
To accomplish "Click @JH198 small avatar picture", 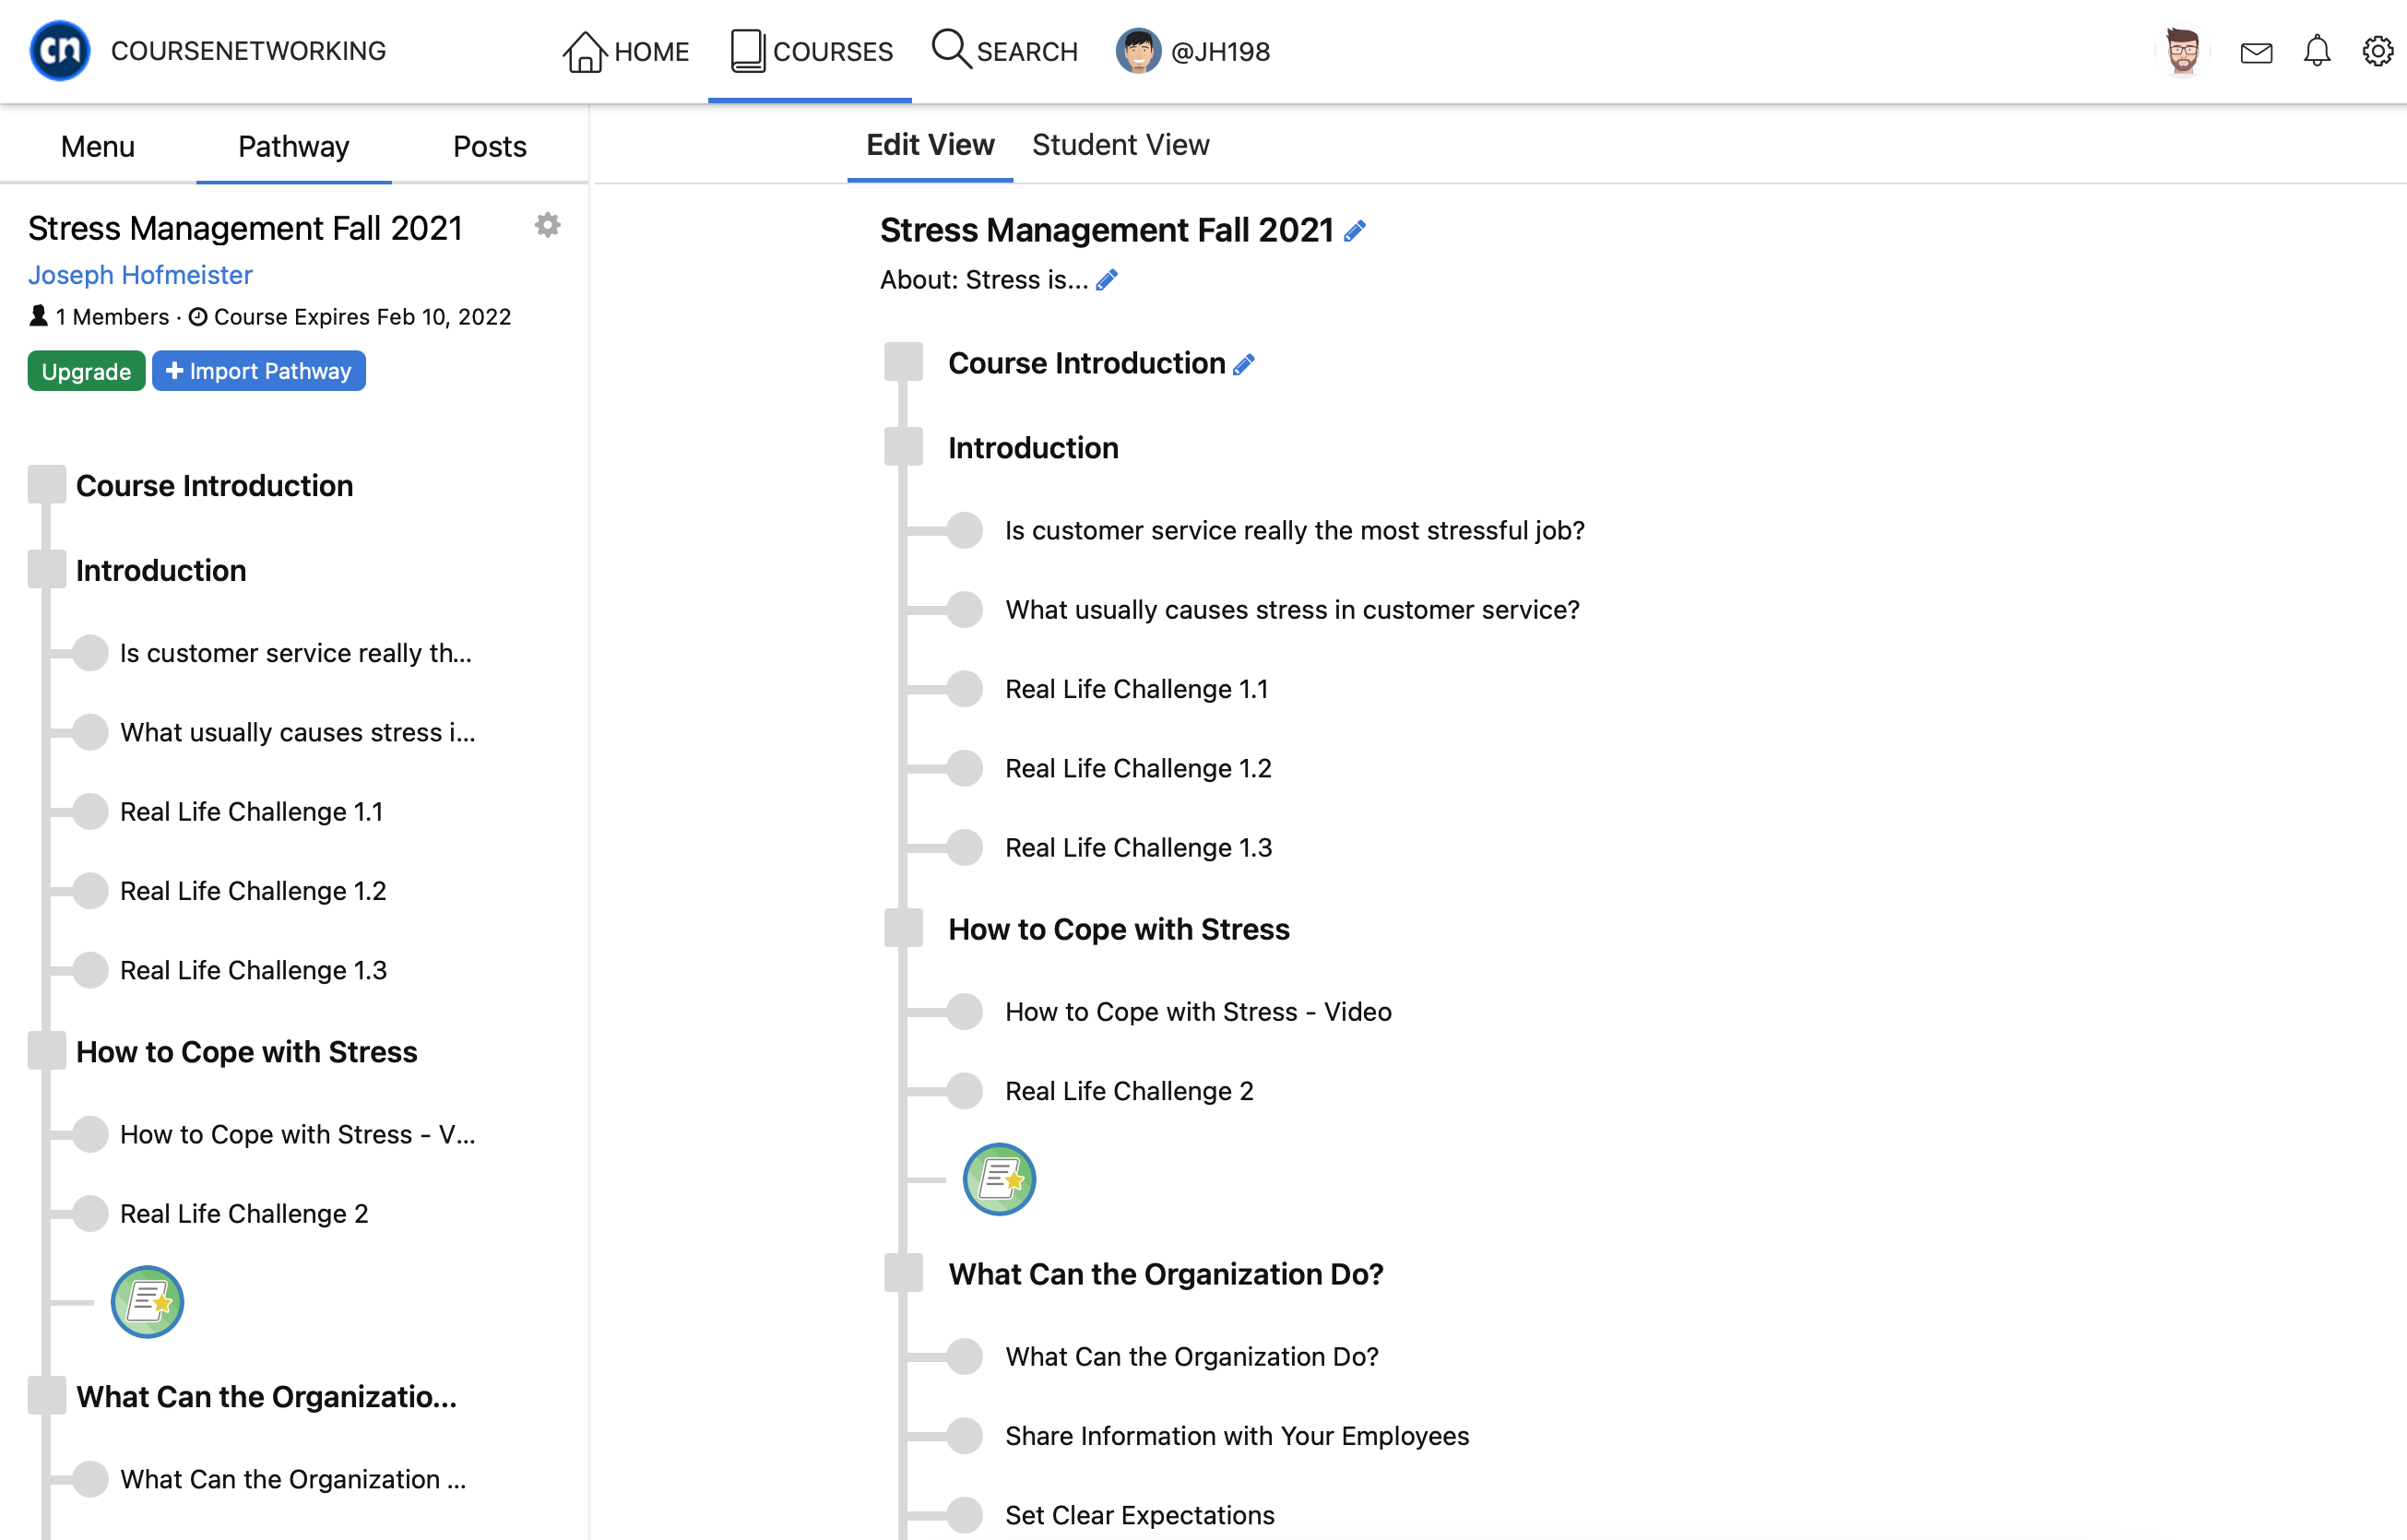I will [1138, 51].
